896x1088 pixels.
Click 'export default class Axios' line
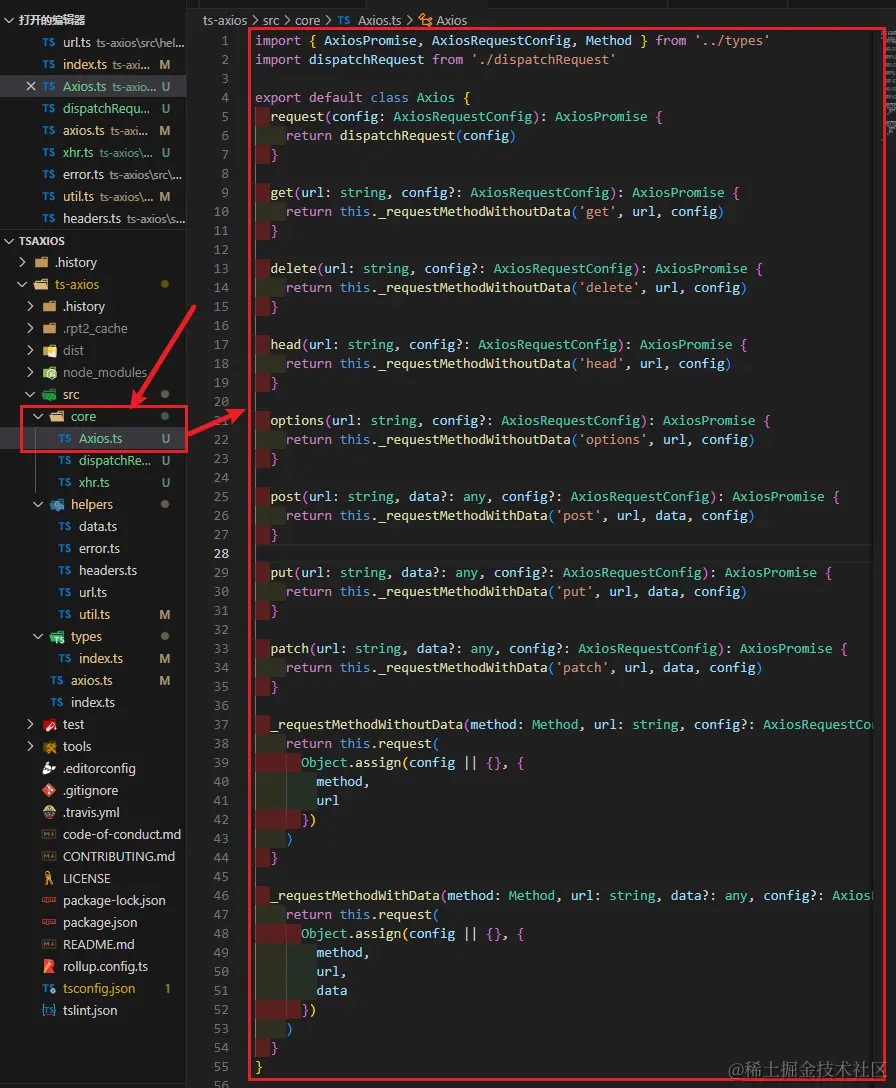coord(362,98)
